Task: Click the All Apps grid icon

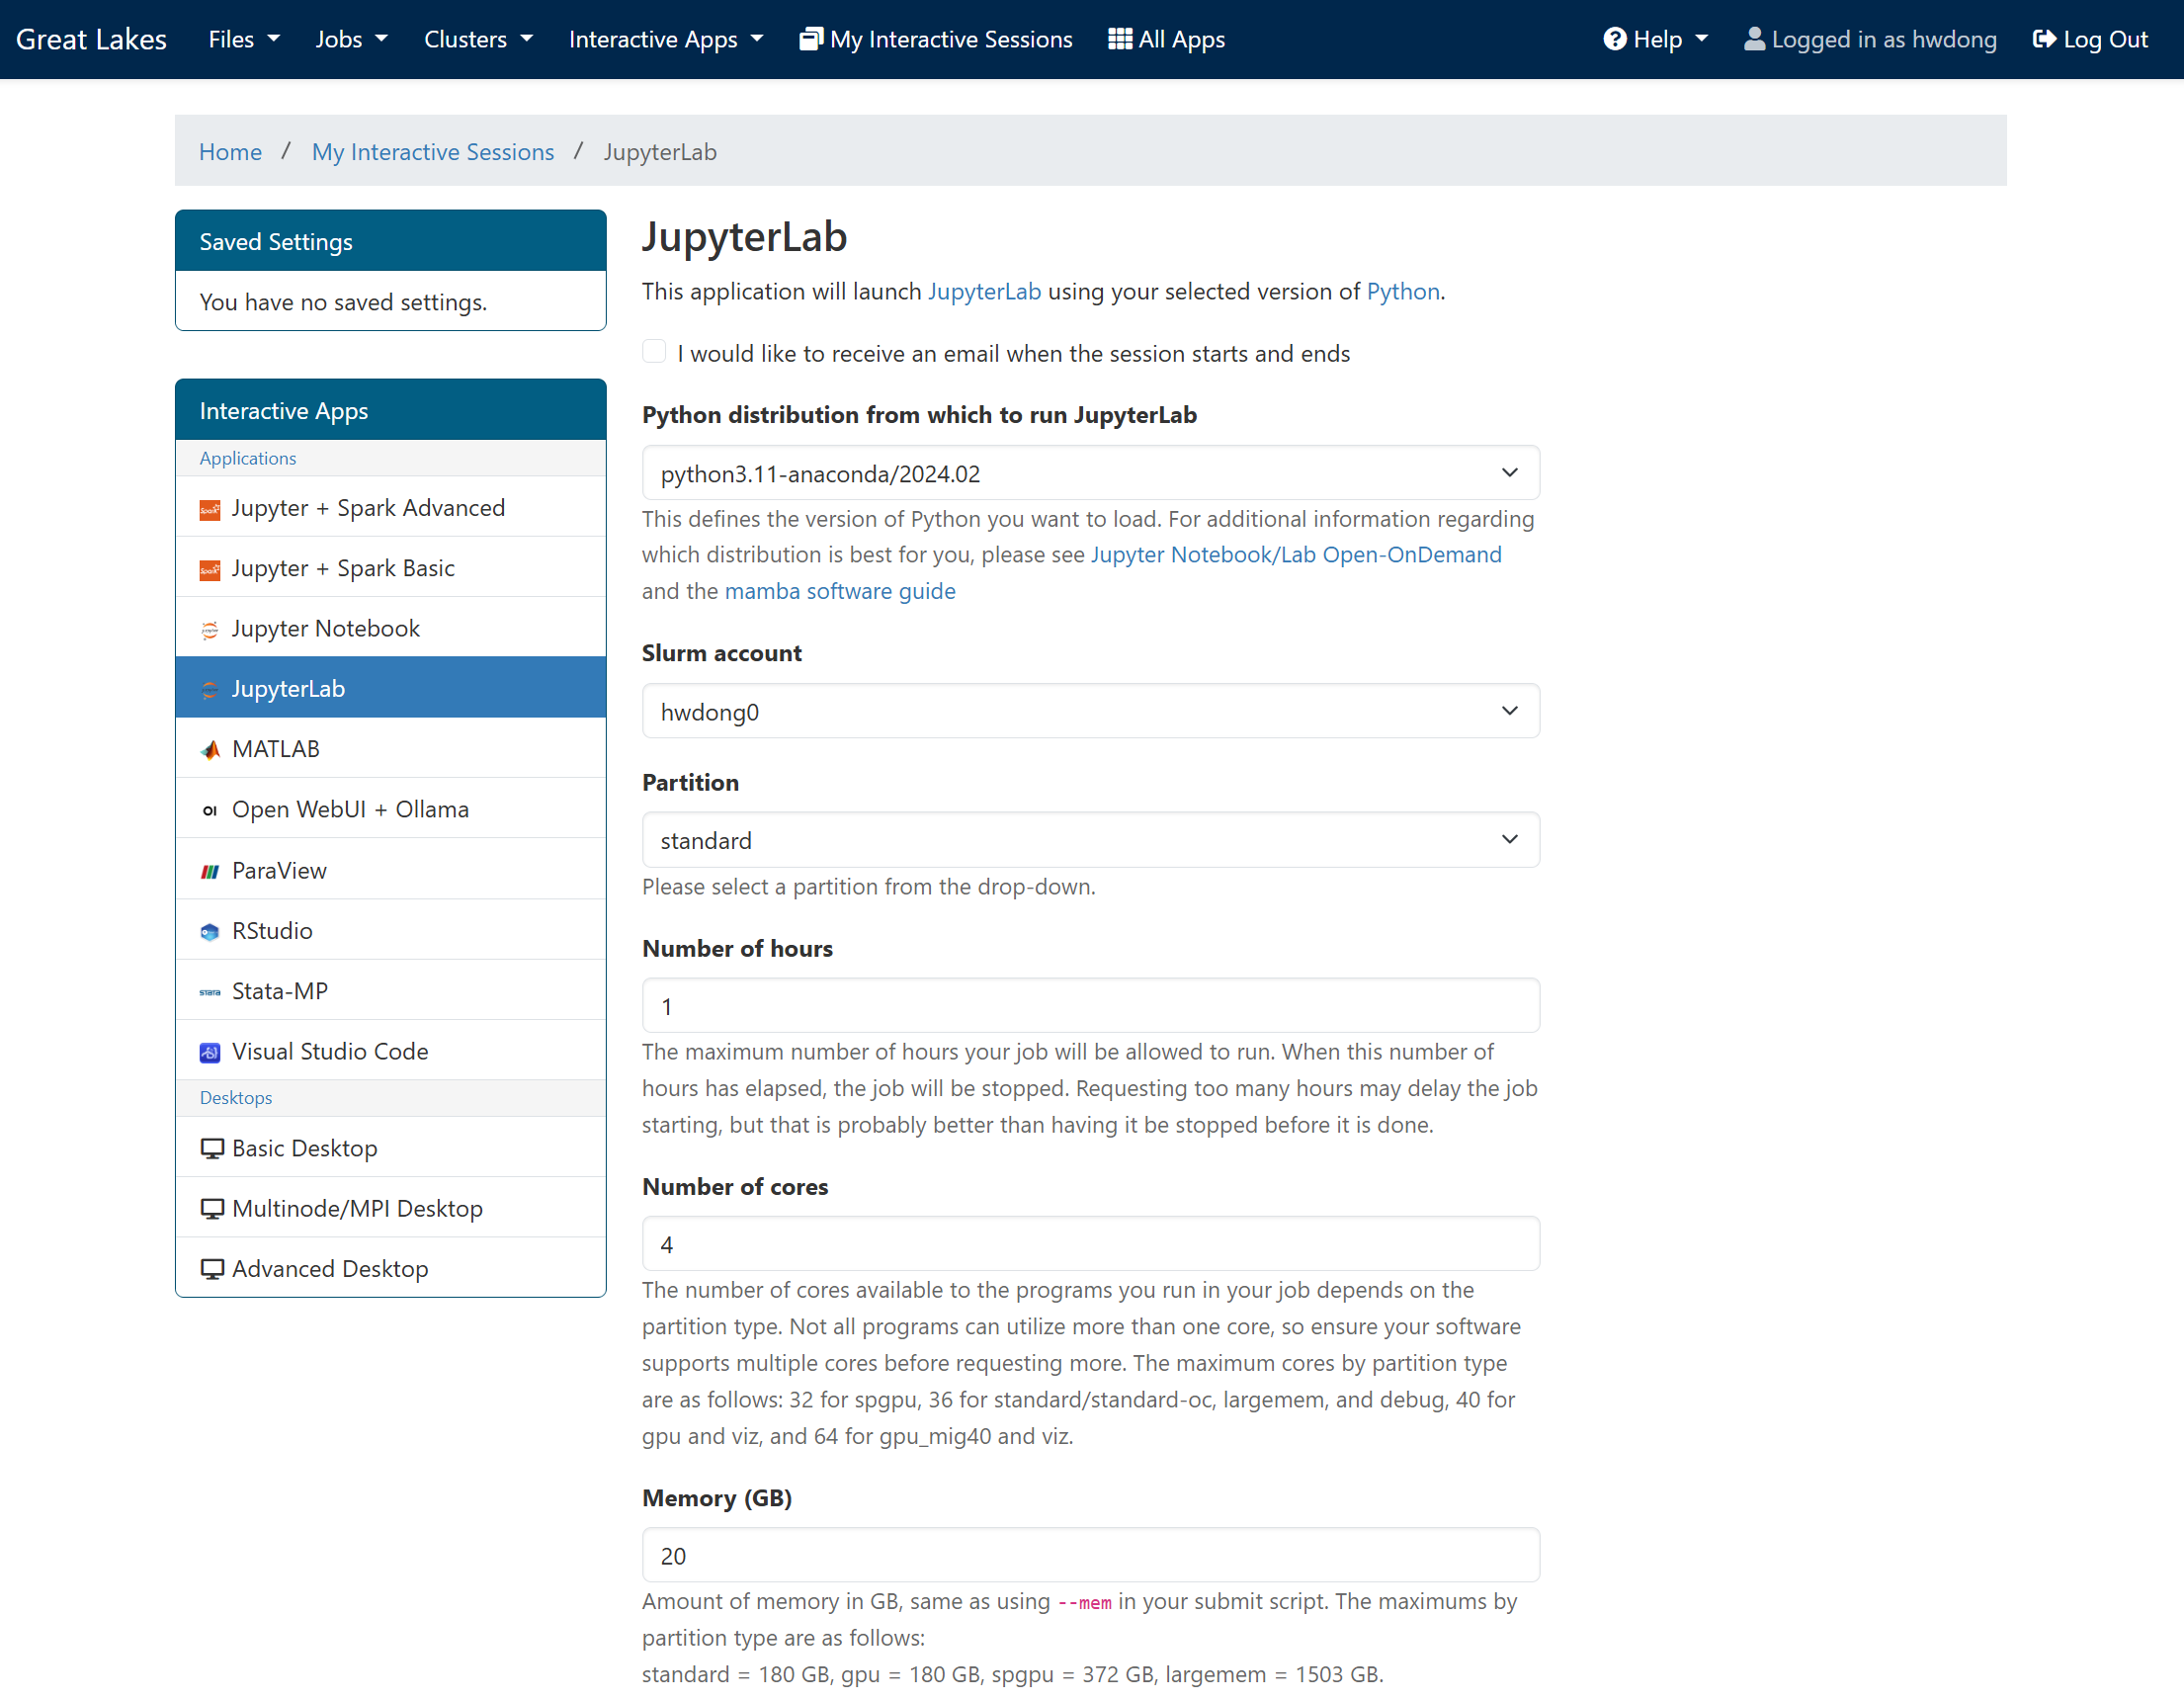Action: point(1119,39)
